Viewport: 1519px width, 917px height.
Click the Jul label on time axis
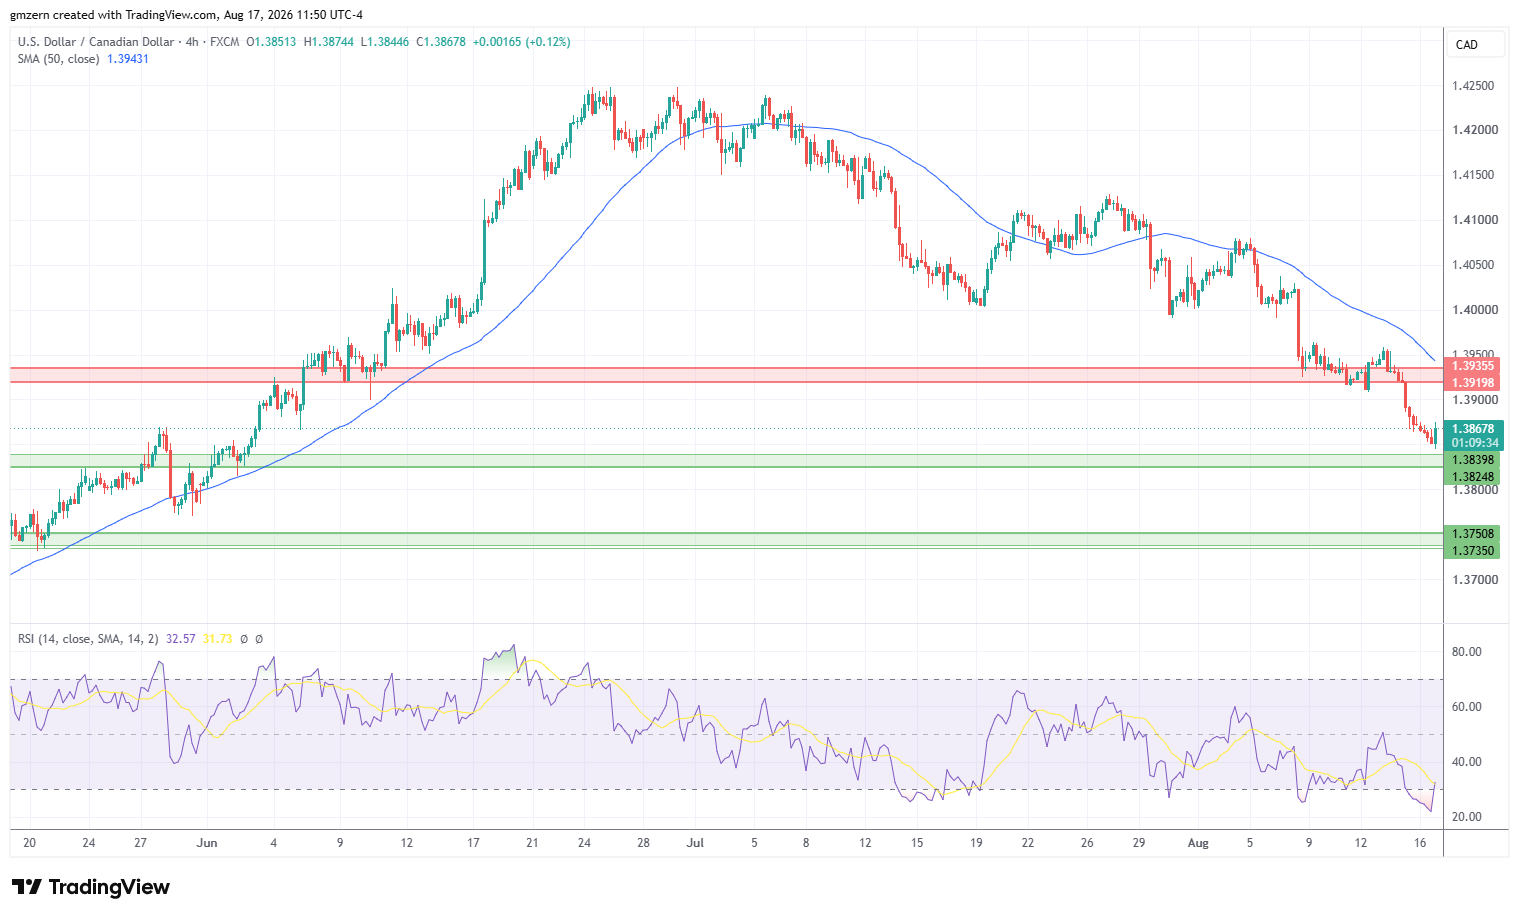[695, 843]
